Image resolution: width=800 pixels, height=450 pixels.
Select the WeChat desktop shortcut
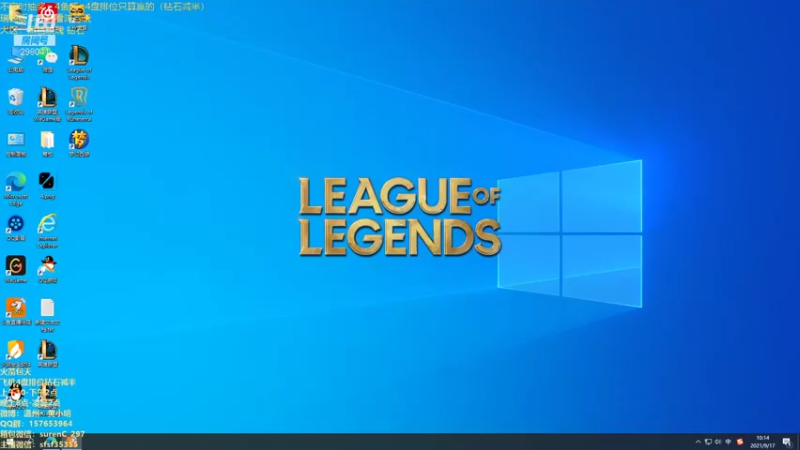tap(47, 62)
